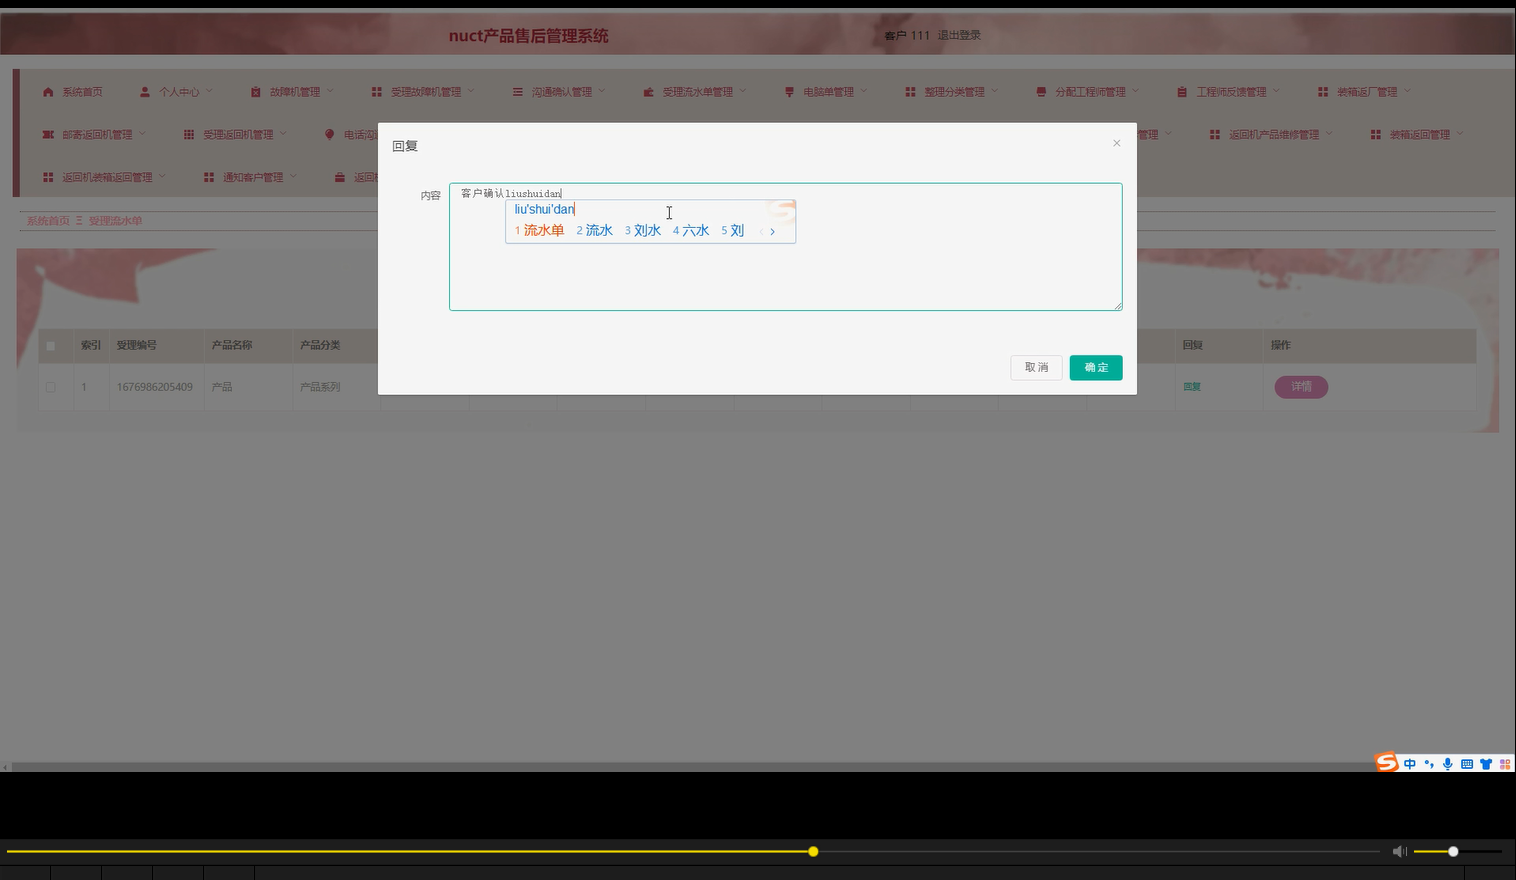
Task: Expand the 装箱返厂管理 menu chevron
Action: click(x=1407, y=91)
